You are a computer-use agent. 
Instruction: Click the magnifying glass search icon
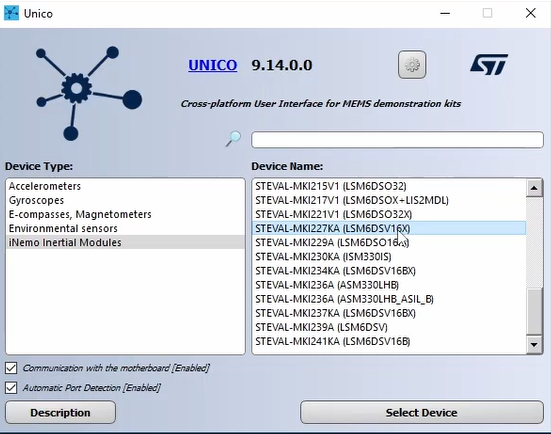(x=234, y=138)
